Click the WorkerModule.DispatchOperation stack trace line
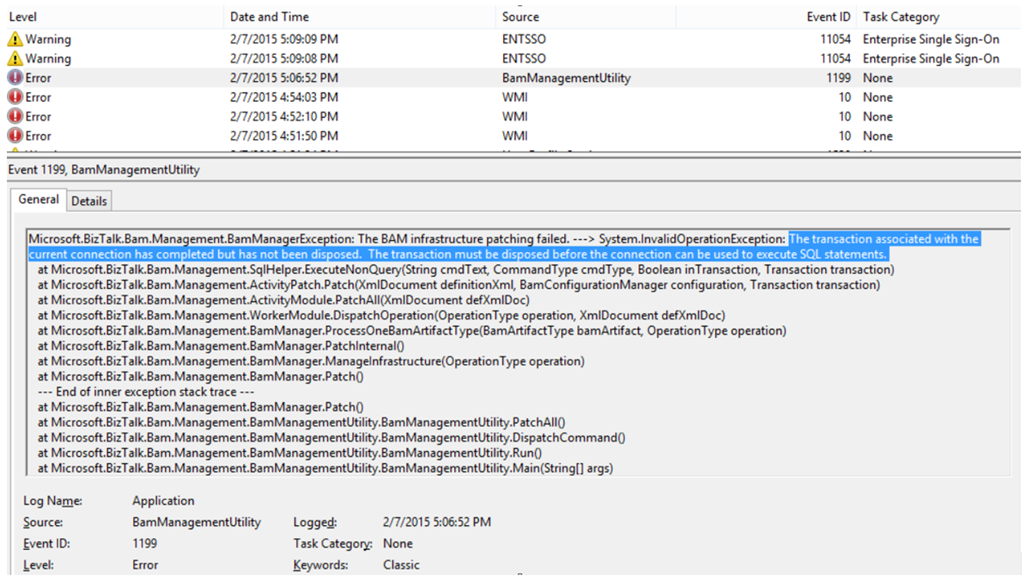 point(381,316)
